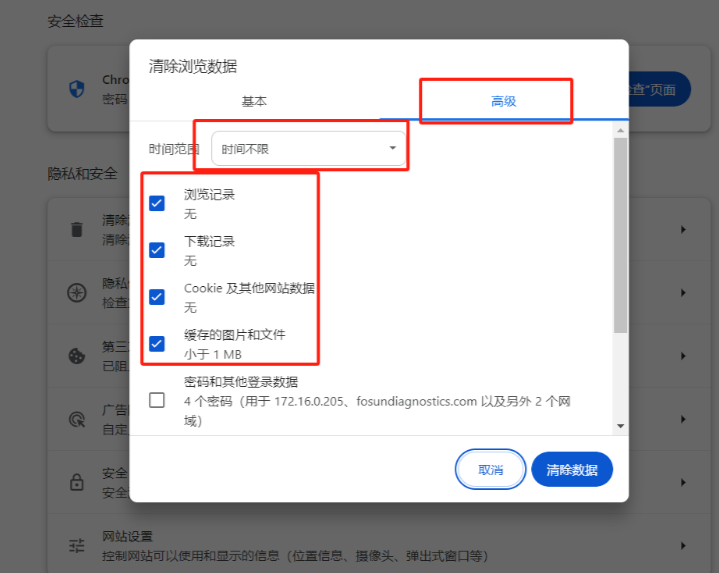Viewport: 719px width, 573px height.
Task: Click the 4 个密码 description text
Action: [x=377, y=411]
